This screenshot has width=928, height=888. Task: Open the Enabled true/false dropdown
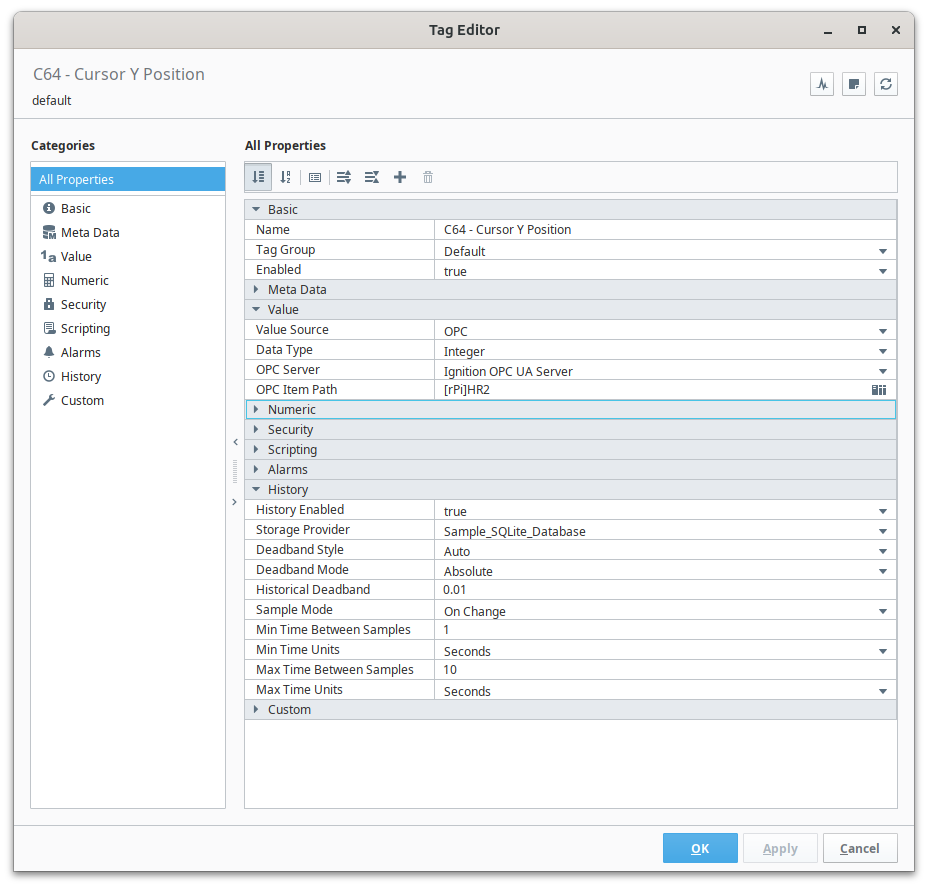[882, 271]
